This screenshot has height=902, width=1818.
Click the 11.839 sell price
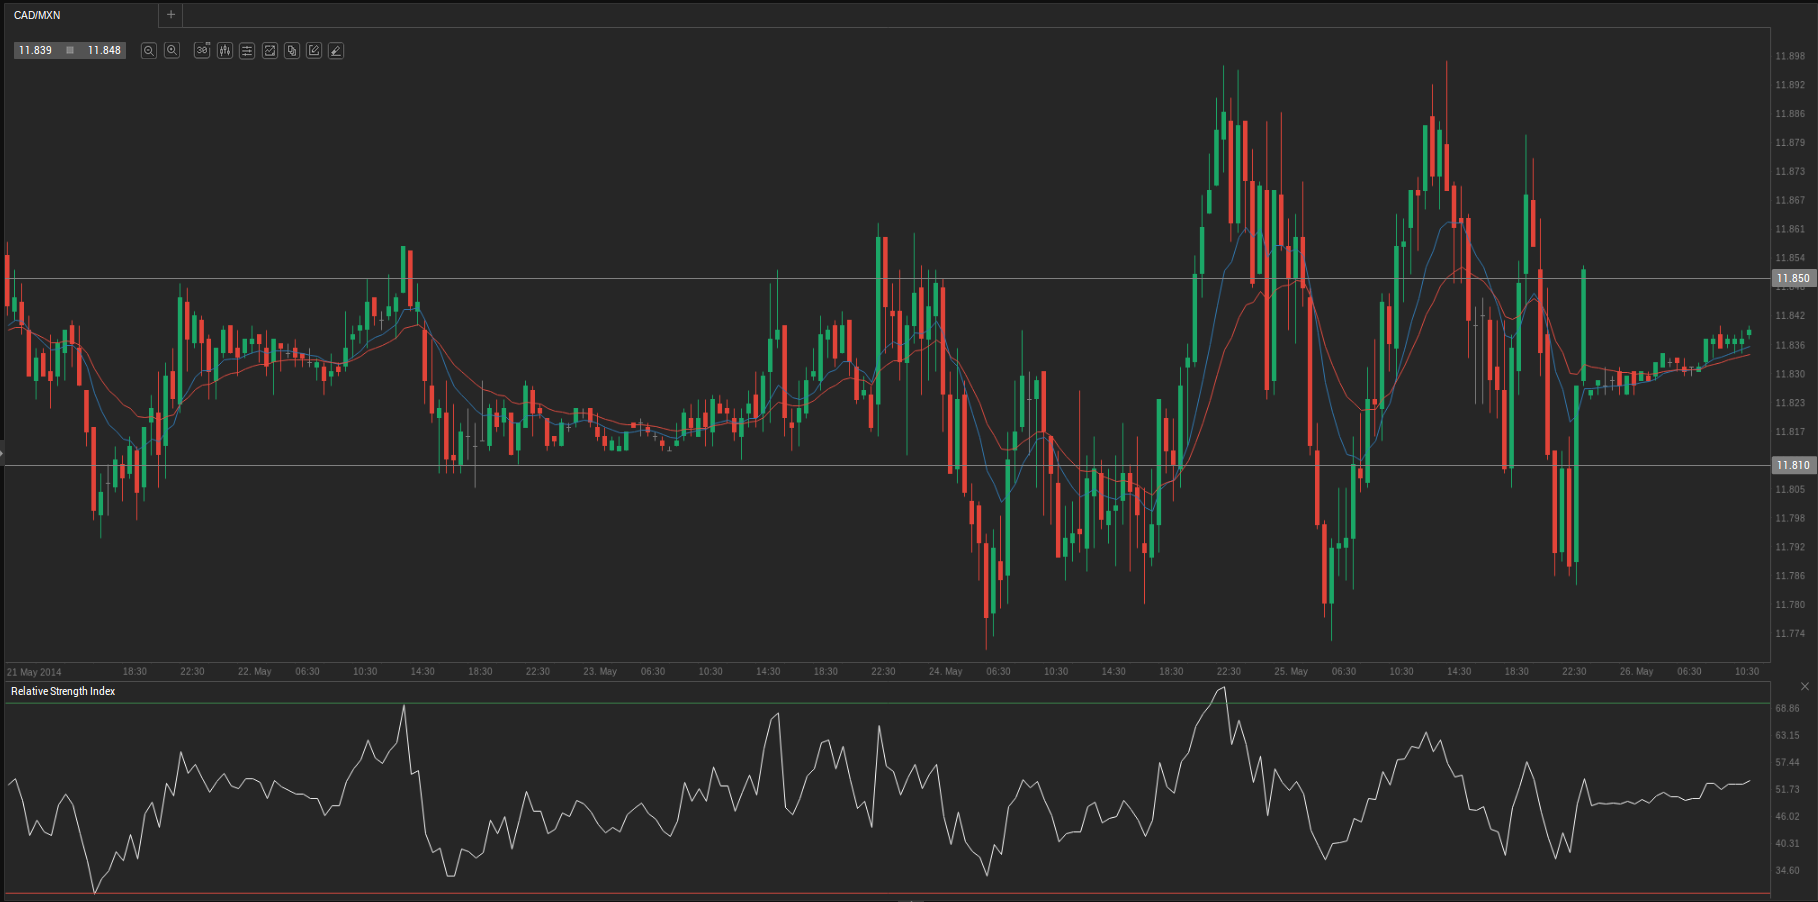pyautogui.click(x=36, y=50)
